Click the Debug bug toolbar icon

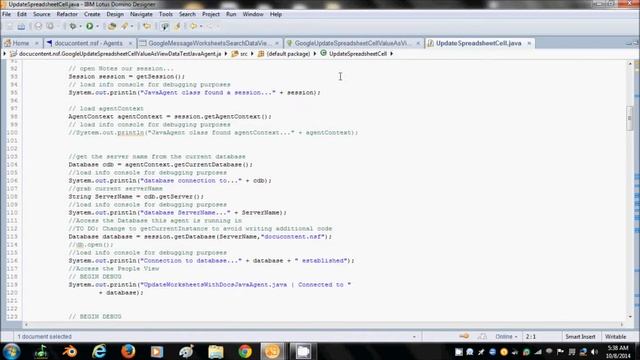(x=73, y=27)
